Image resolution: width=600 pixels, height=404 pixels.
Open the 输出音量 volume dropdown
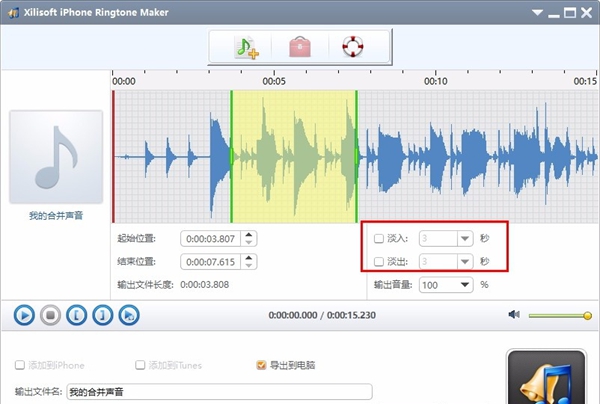(x=465, y=285)
